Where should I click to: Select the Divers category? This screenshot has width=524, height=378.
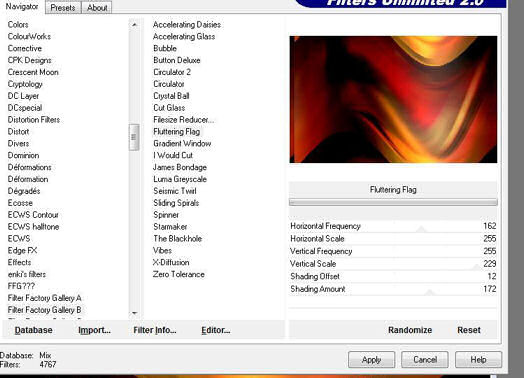[x=18, y=144]
